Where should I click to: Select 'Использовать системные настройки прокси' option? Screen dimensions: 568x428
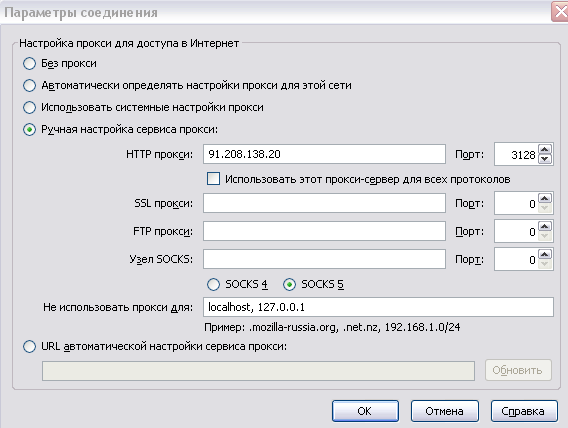(x=29, y=108)
